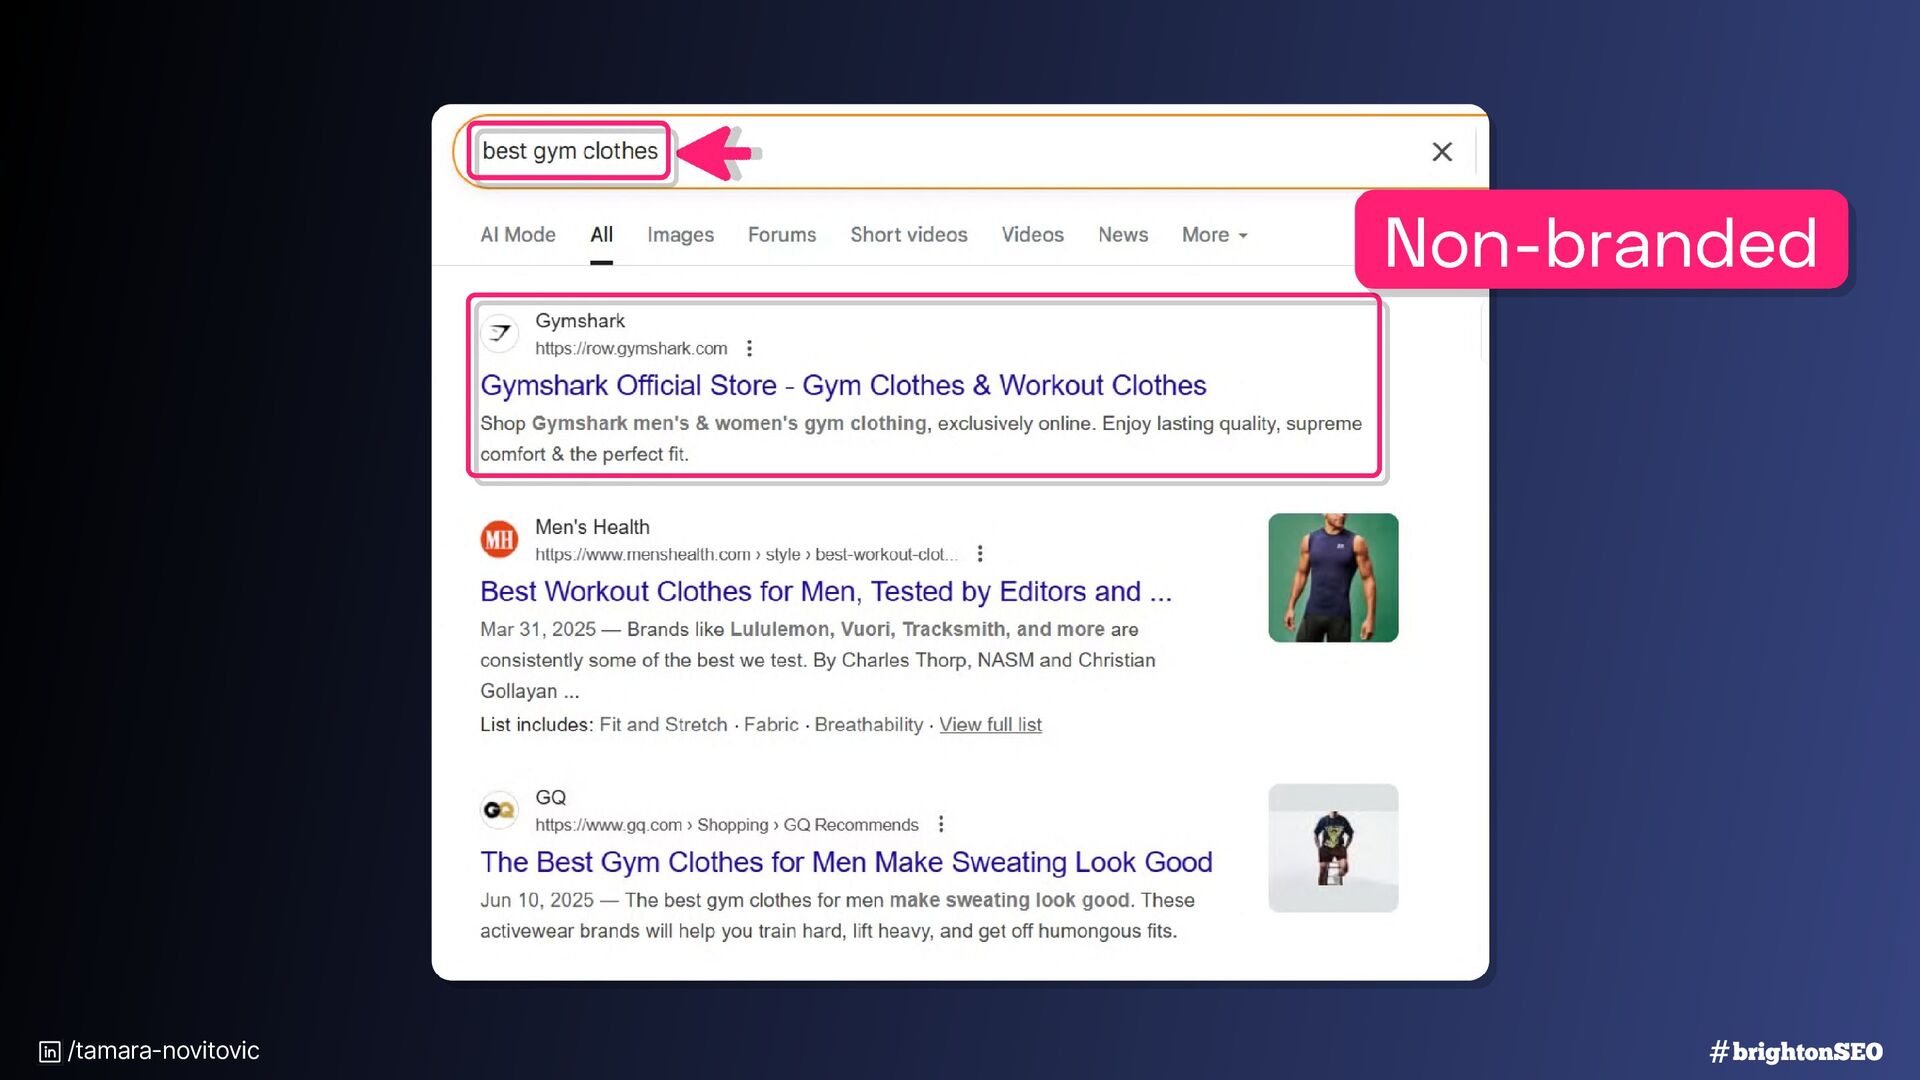Go to the News tab
This screenshot has width=1920, height=1080.
[1122, 235]
